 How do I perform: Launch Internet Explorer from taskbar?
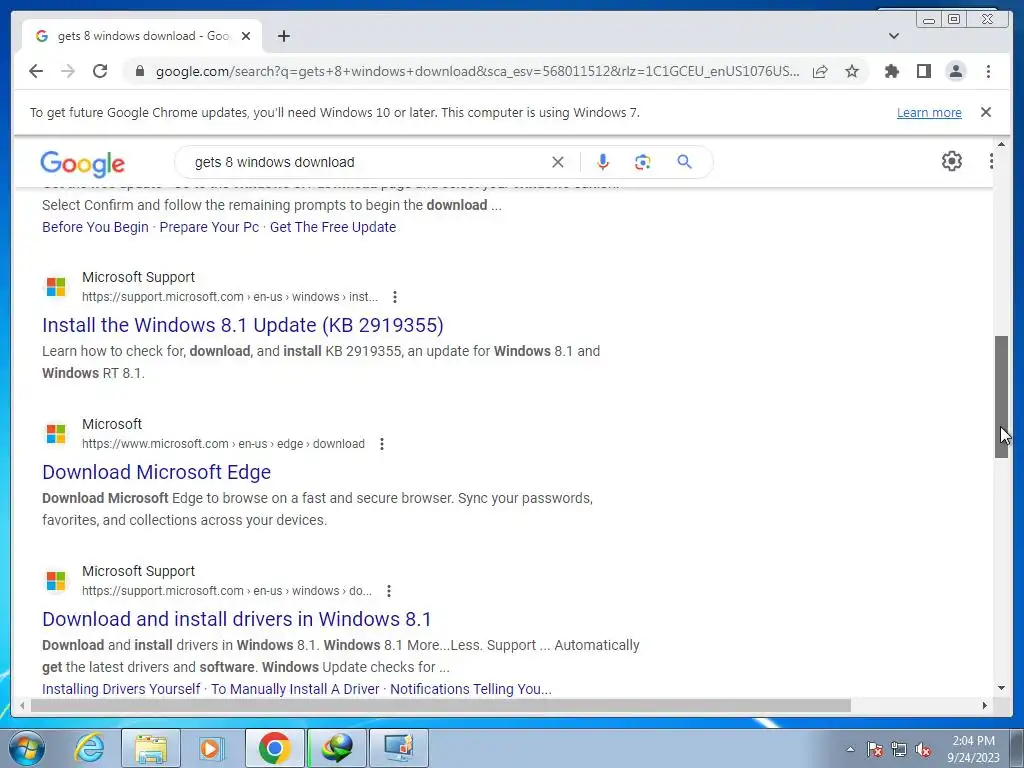point(89,748)
